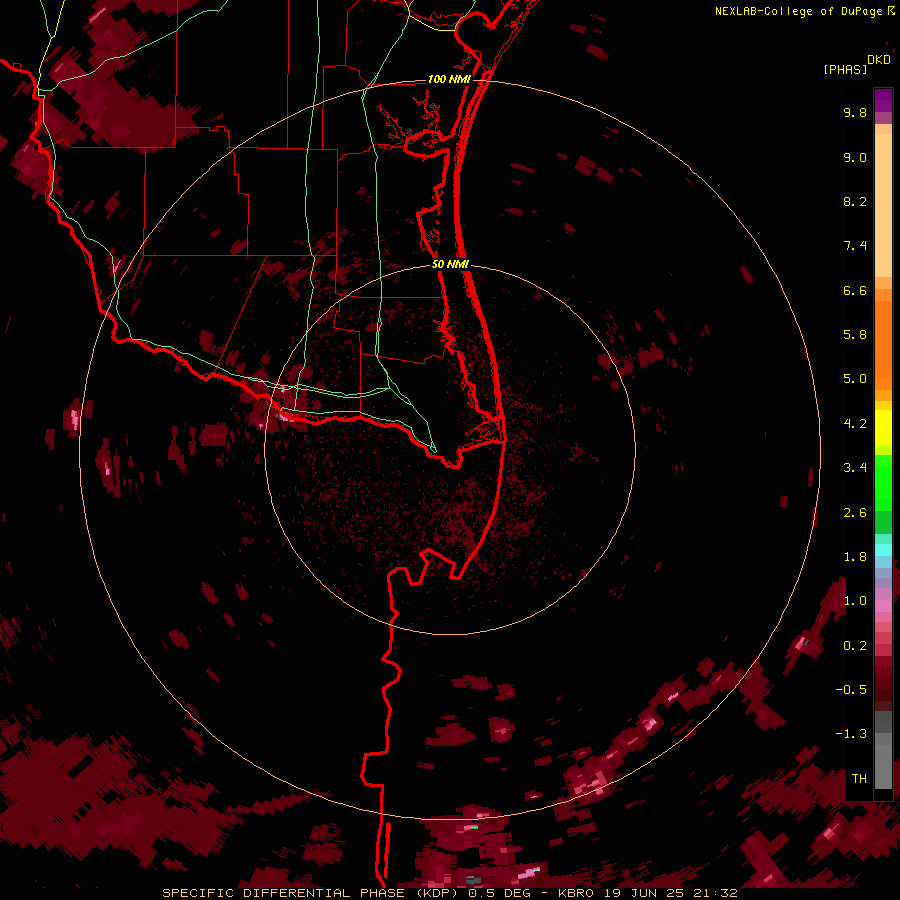
Task: Pick the cyan segment of color bar
Action: click(883, 550)
